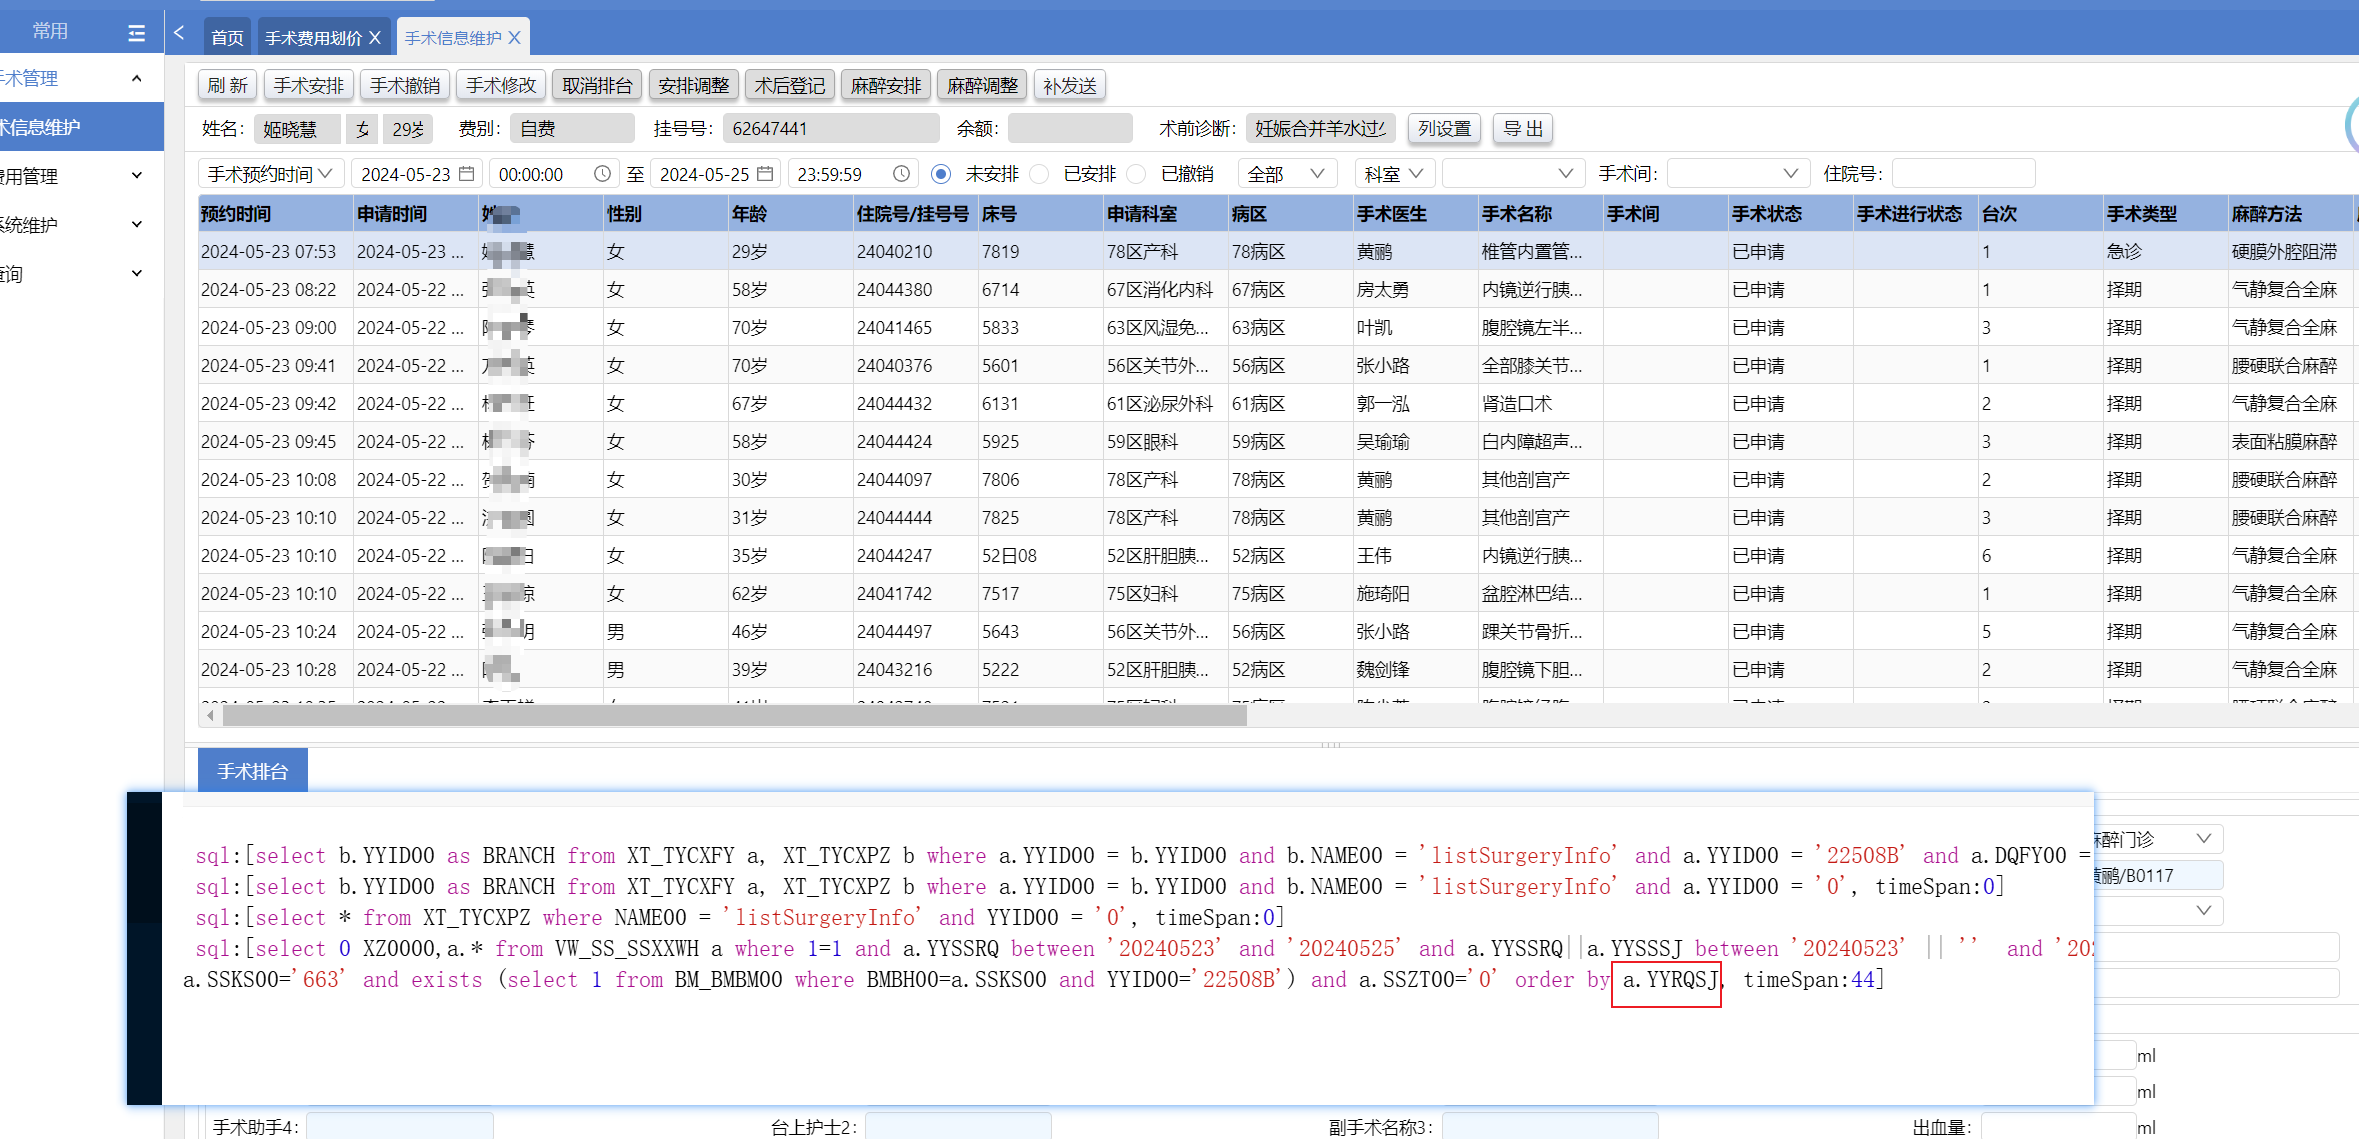2359x1139 pixels.
Task: Click the 导出 button
Action: 1523,129
